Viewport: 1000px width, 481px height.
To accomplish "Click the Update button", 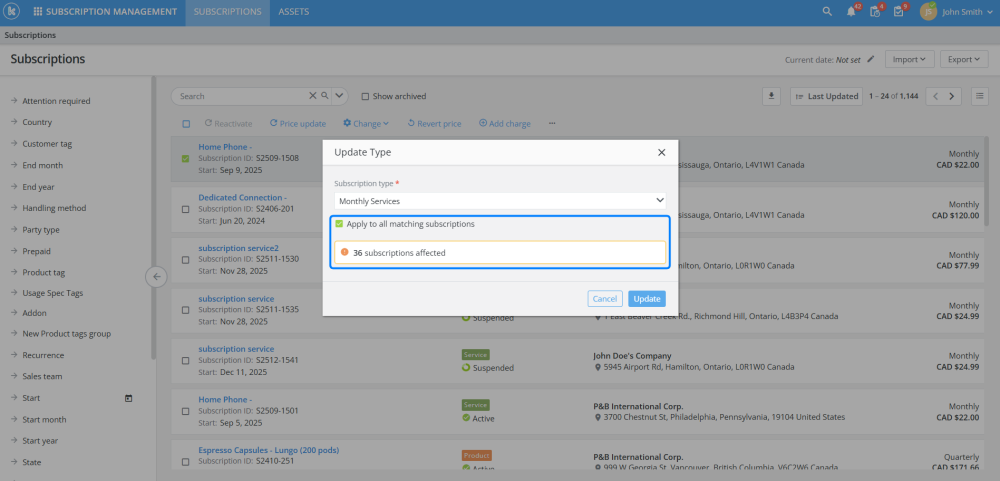I will tap(646, 298).
